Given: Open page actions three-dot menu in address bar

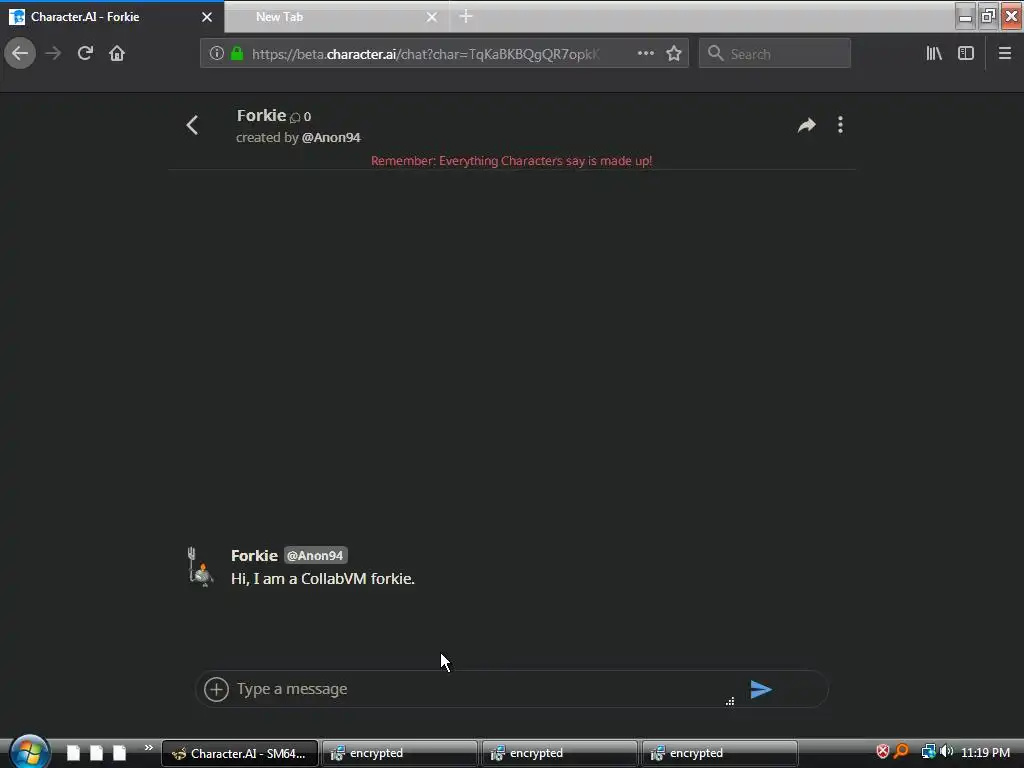Looking at the screenshot, I should click(x=645, y=54).
